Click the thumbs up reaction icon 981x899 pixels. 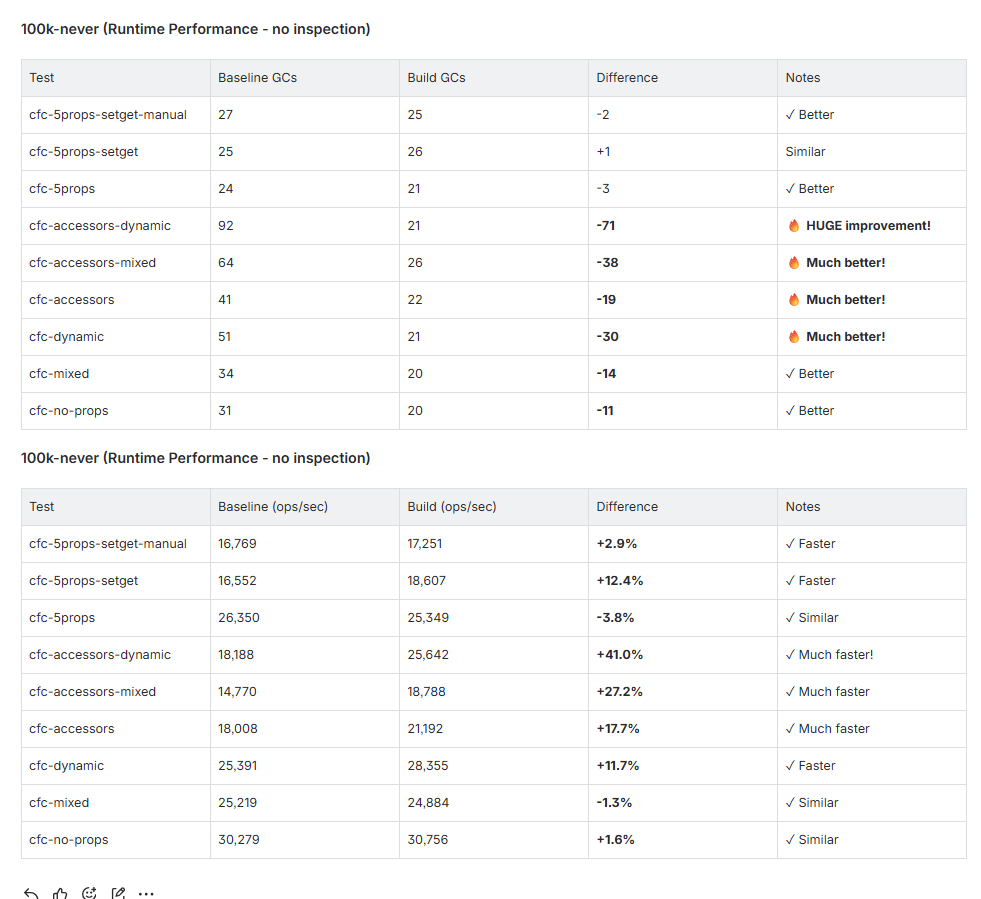click(x=60, y=893)
